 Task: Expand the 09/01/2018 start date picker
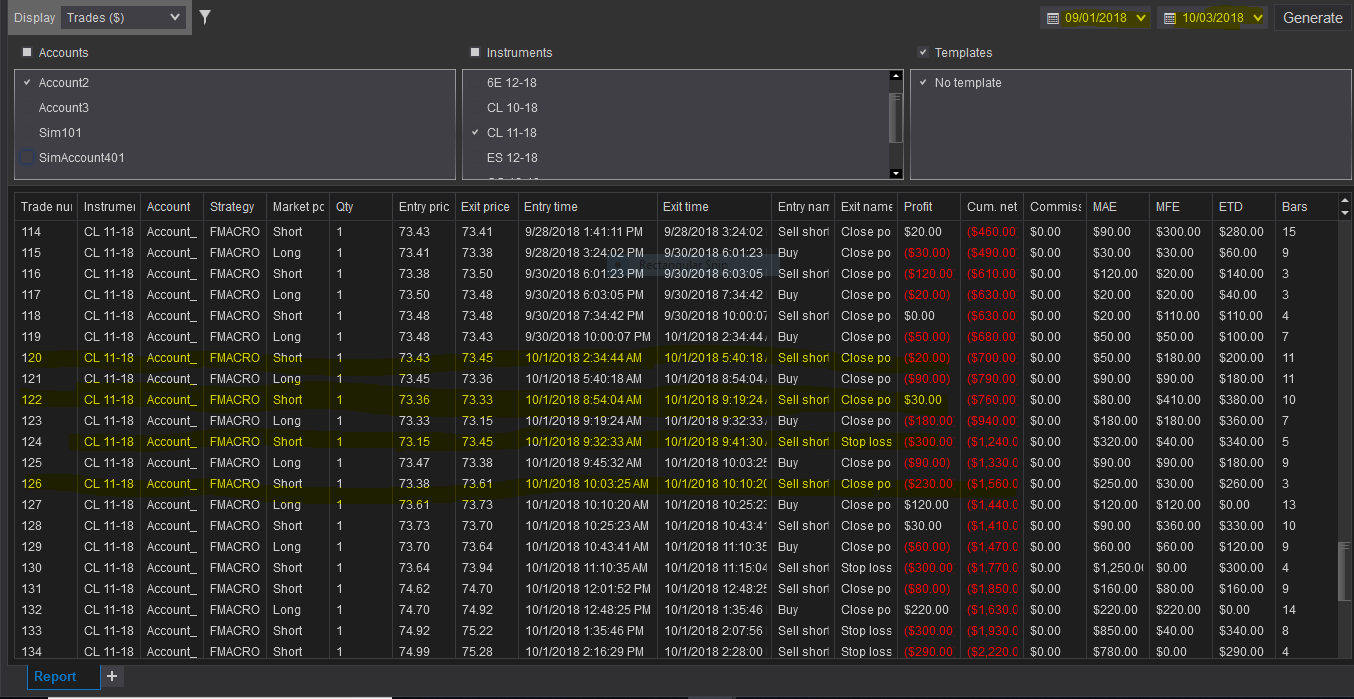[1141, 18]
